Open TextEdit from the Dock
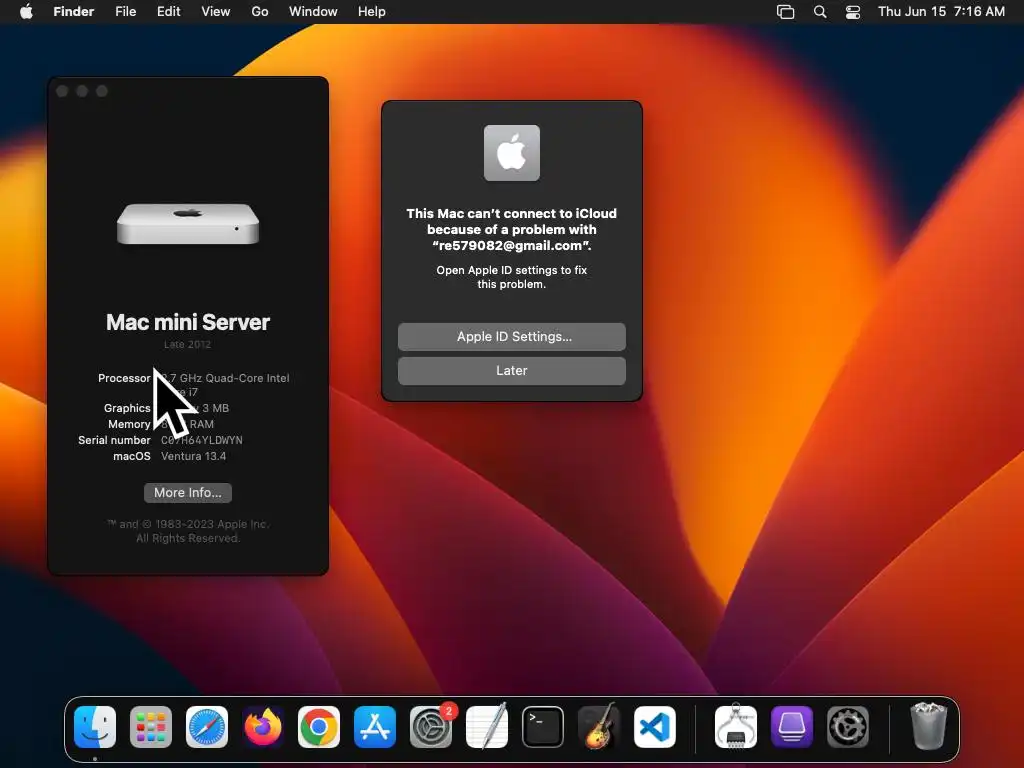This screenshot has width=1024, height=768. click(487, 727)
